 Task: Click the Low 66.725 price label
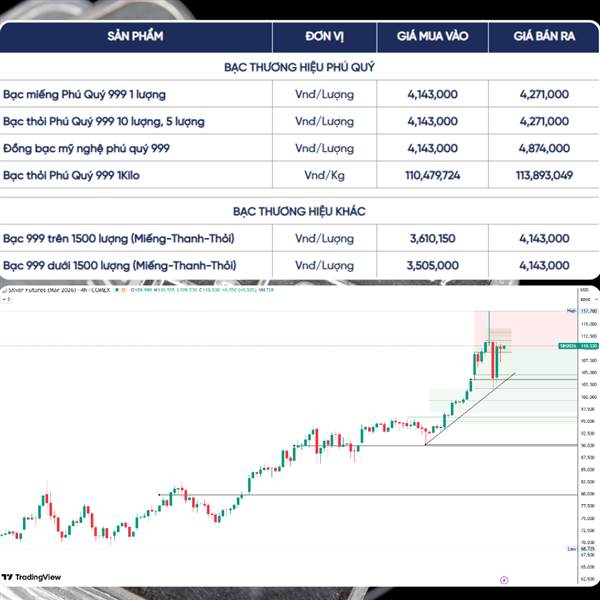tap(582, 549)
